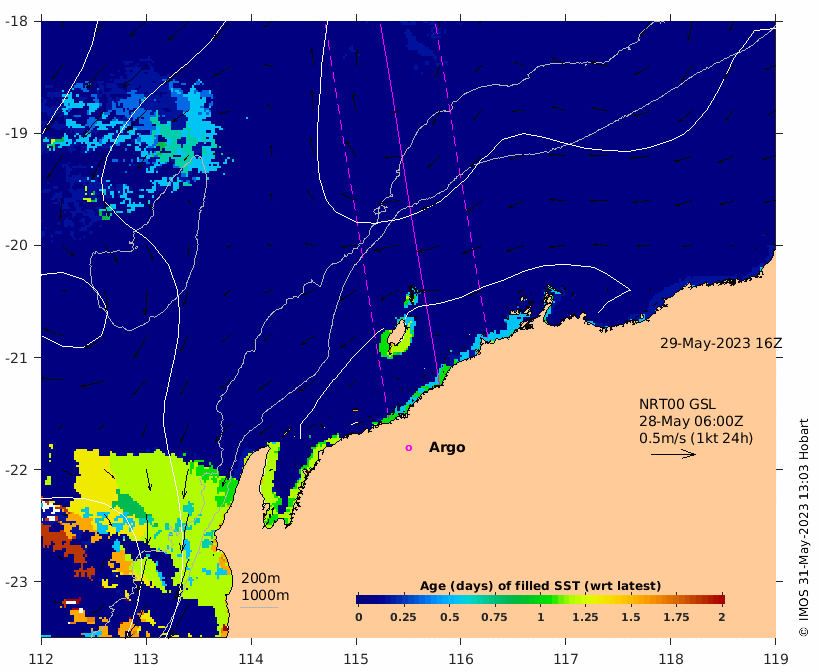
Task: Click the colorbar tick label '2'
Action: point(722,617)
